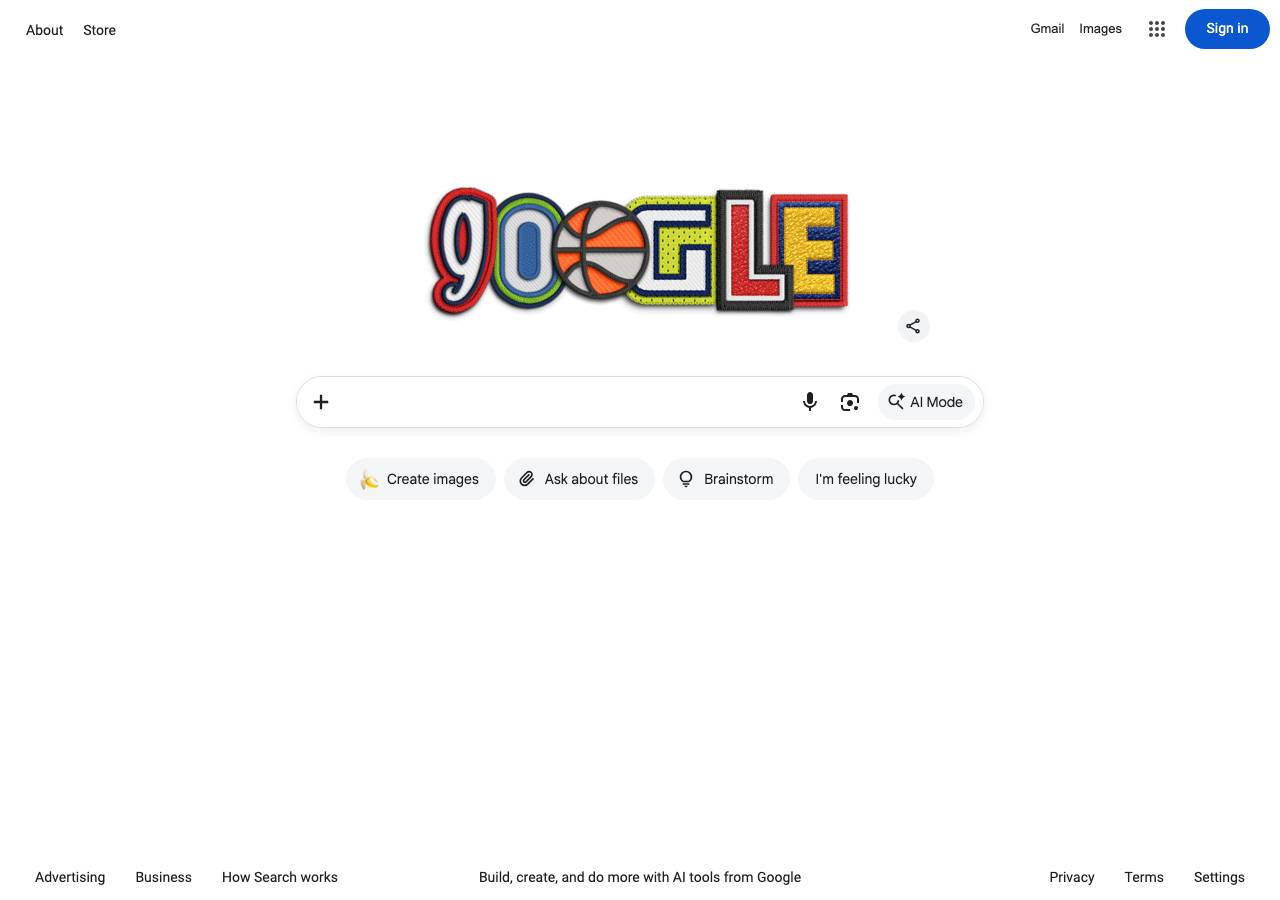Visit the Google Store link

[x=99, y=30]
